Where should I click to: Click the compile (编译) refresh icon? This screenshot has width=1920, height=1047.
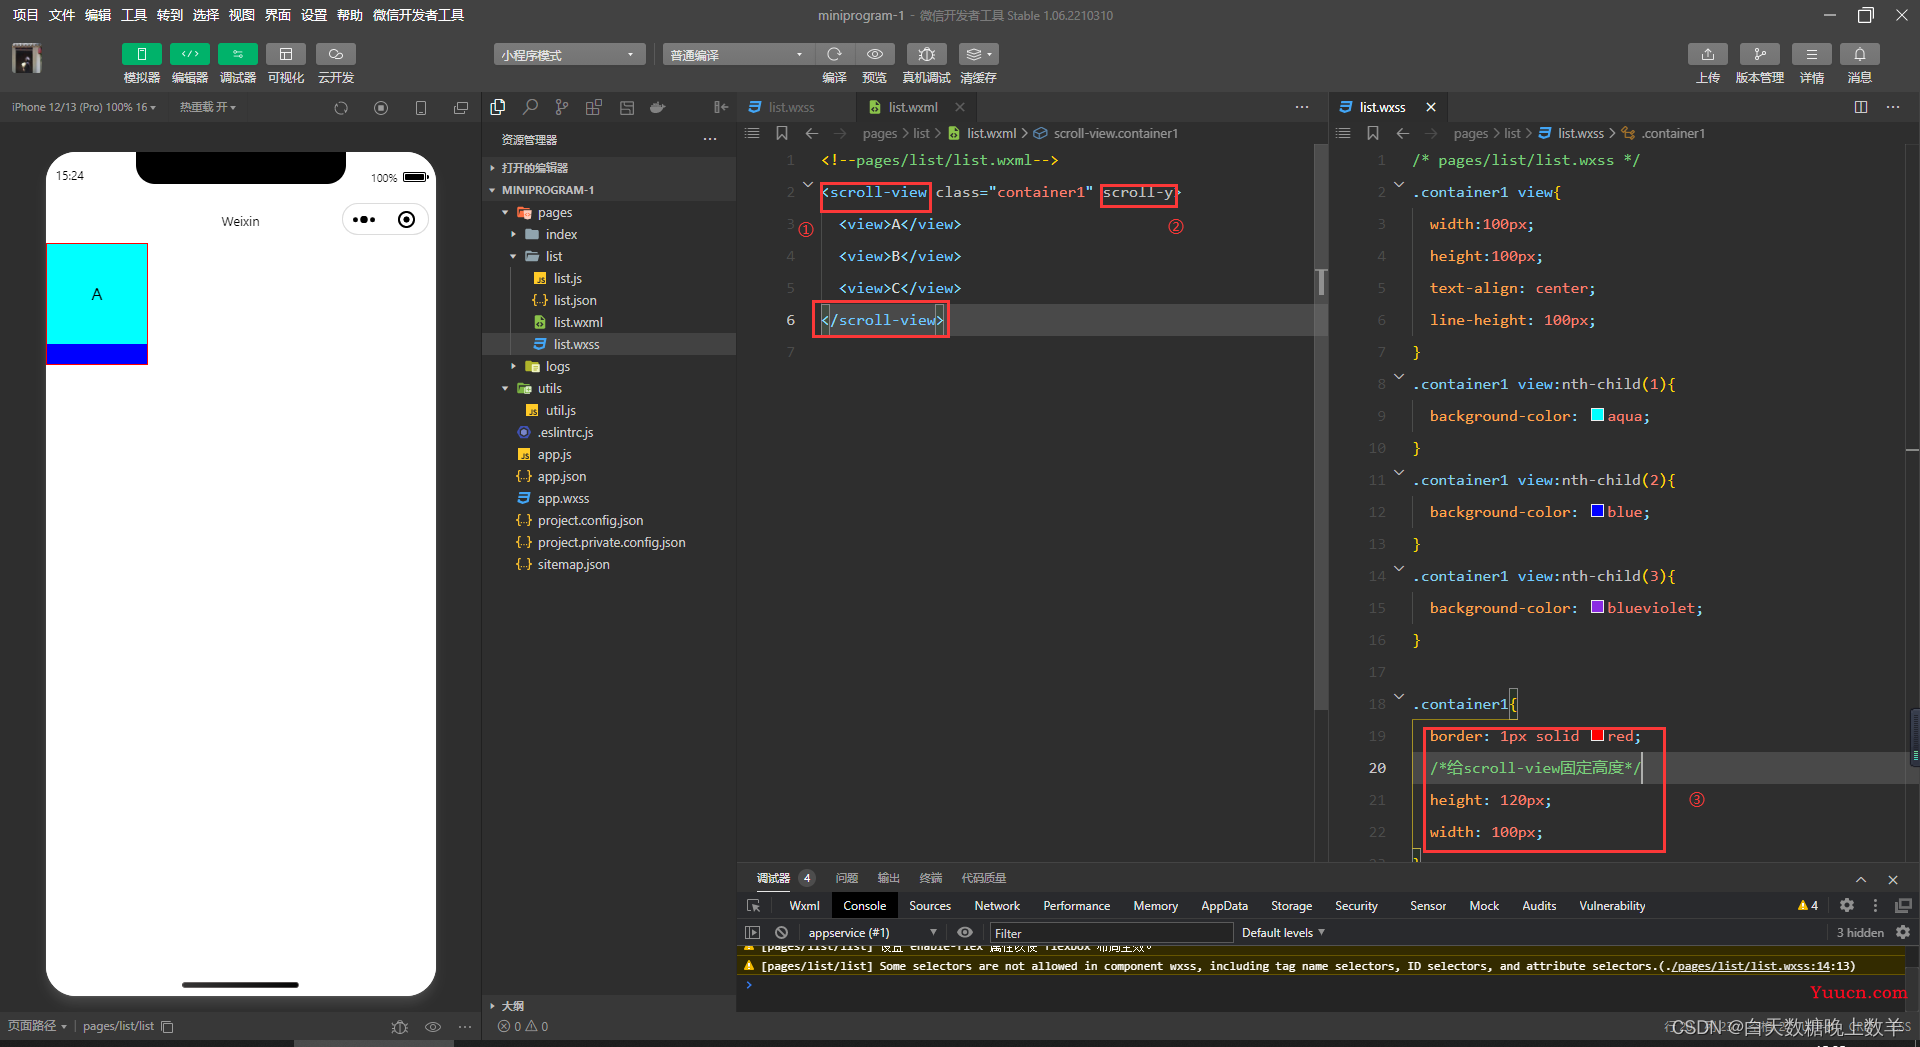(834, 54)
